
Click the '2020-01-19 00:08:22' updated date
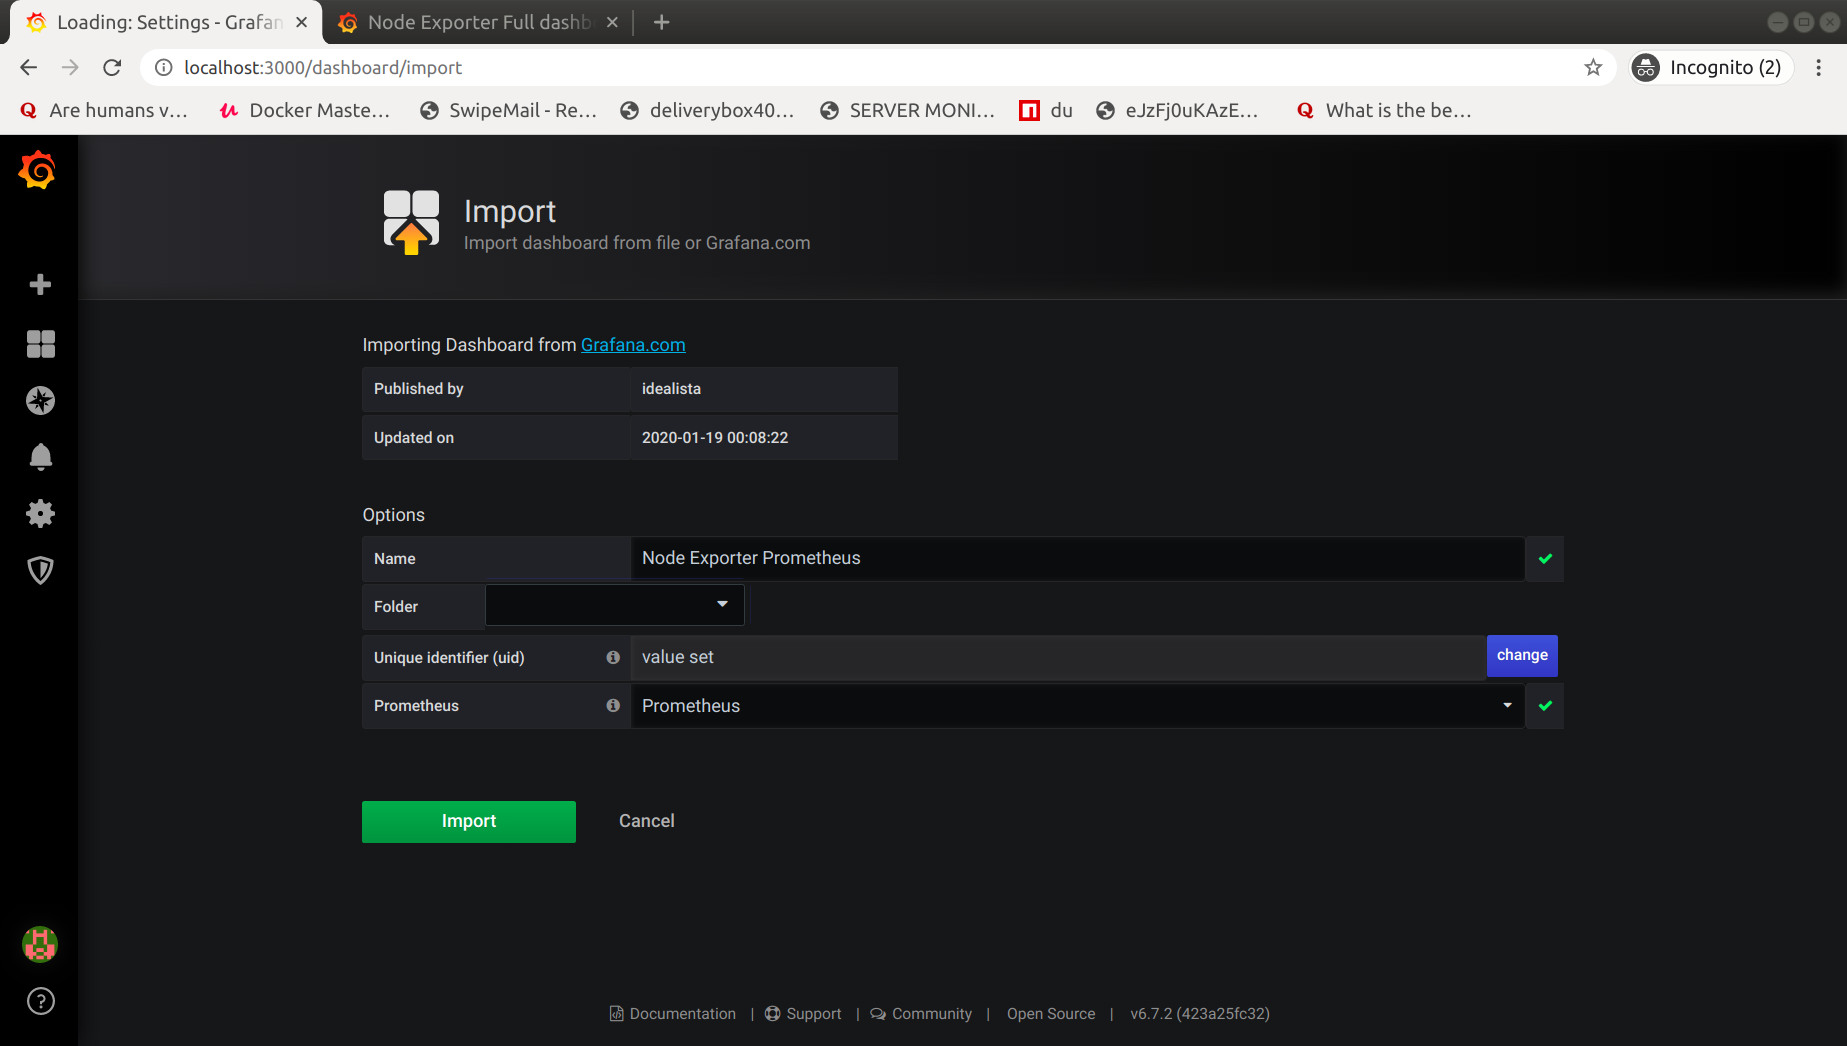715,438
